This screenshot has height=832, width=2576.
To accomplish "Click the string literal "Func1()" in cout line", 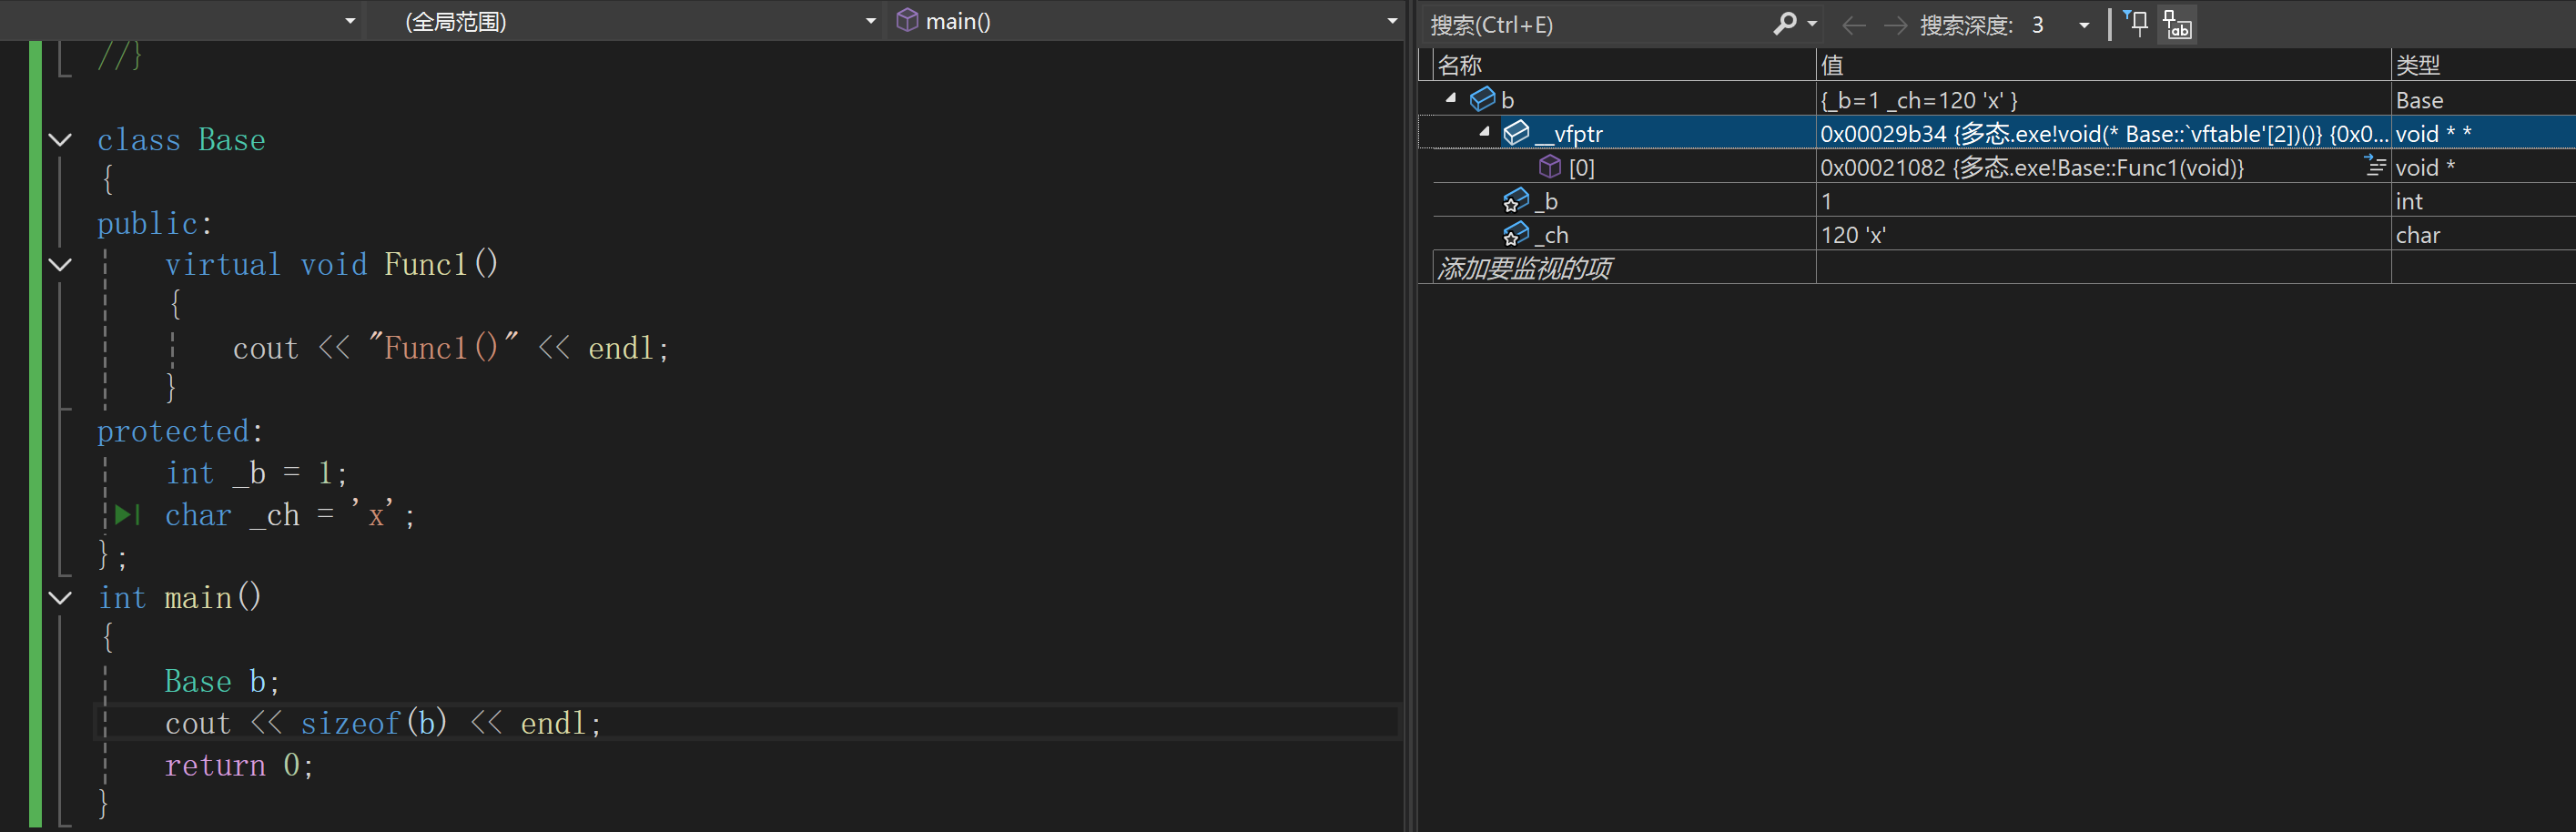I will click(443, 347).
